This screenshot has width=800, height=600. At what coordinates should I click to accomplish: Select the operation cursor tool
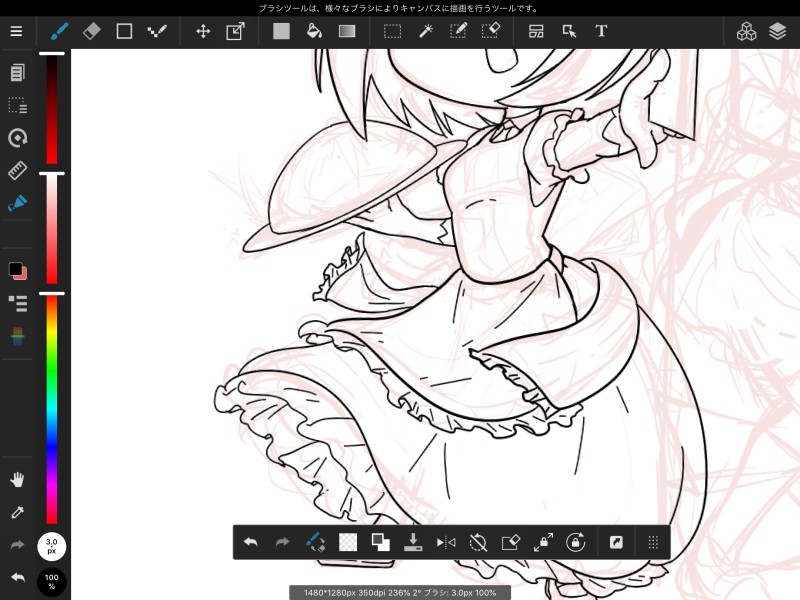click(569, 31)
